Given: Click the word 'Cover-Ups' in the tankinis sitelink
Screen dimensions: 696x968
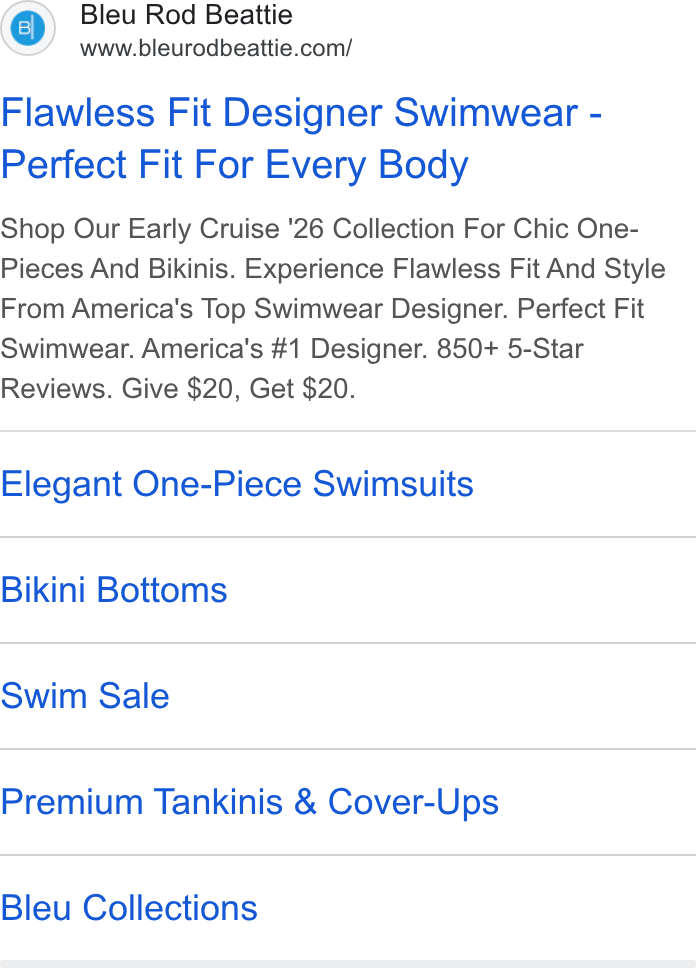Looking at the screenshot, I should coord(413,802).
